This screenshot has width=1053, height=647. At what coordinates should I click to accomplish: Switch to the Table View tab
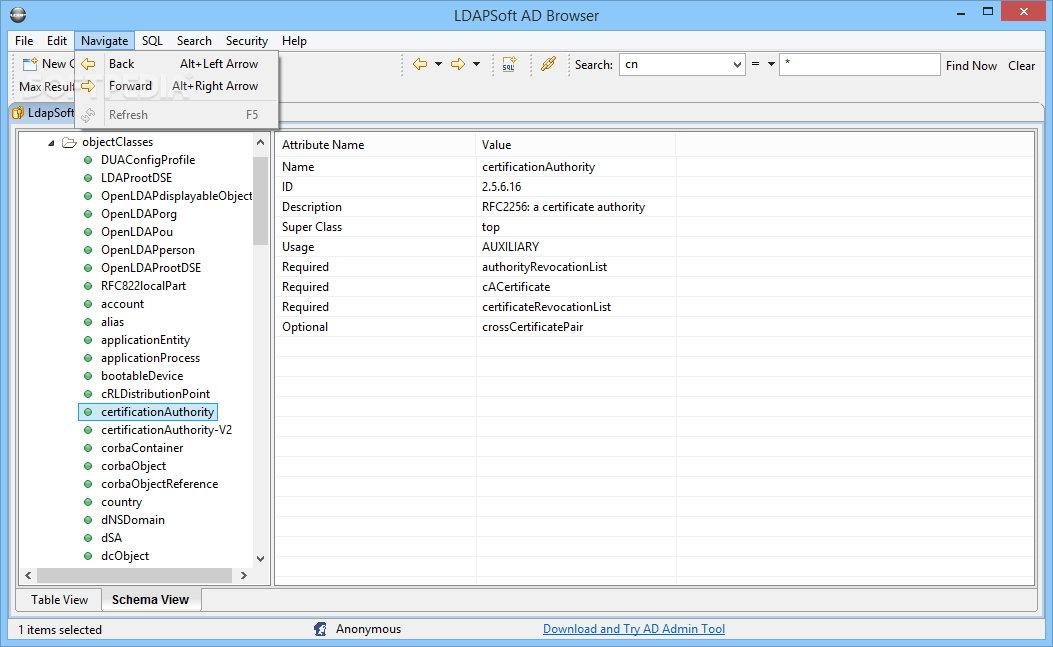[x=59, y=600]
